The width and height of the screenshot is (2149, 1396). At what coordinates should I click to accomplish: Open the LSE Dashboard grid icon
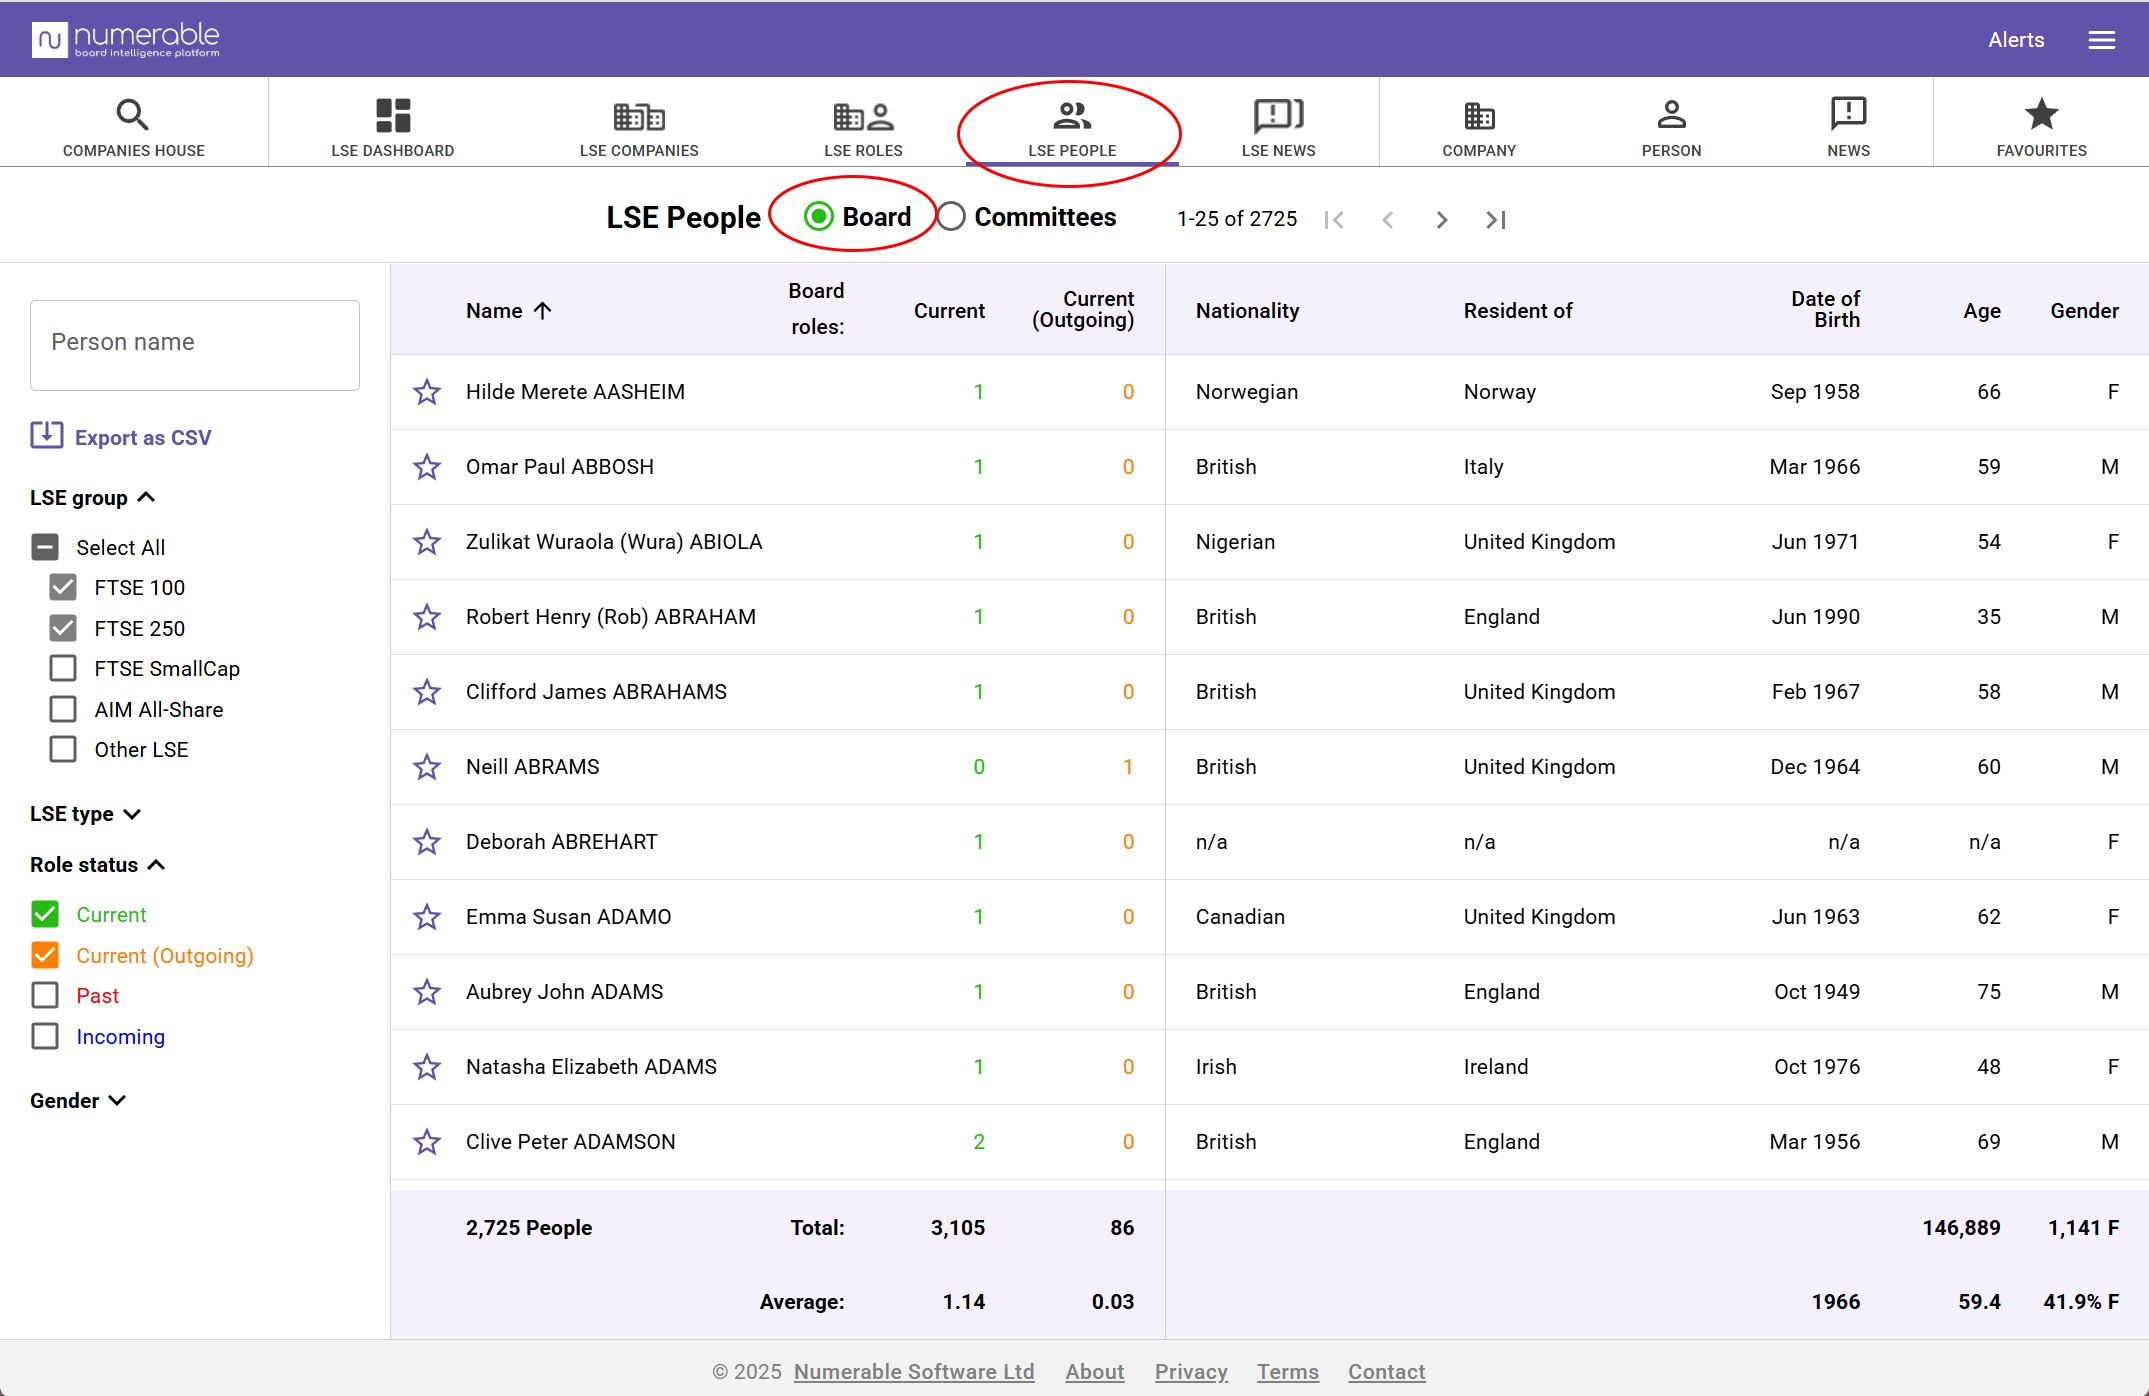(x=392, y=115)
